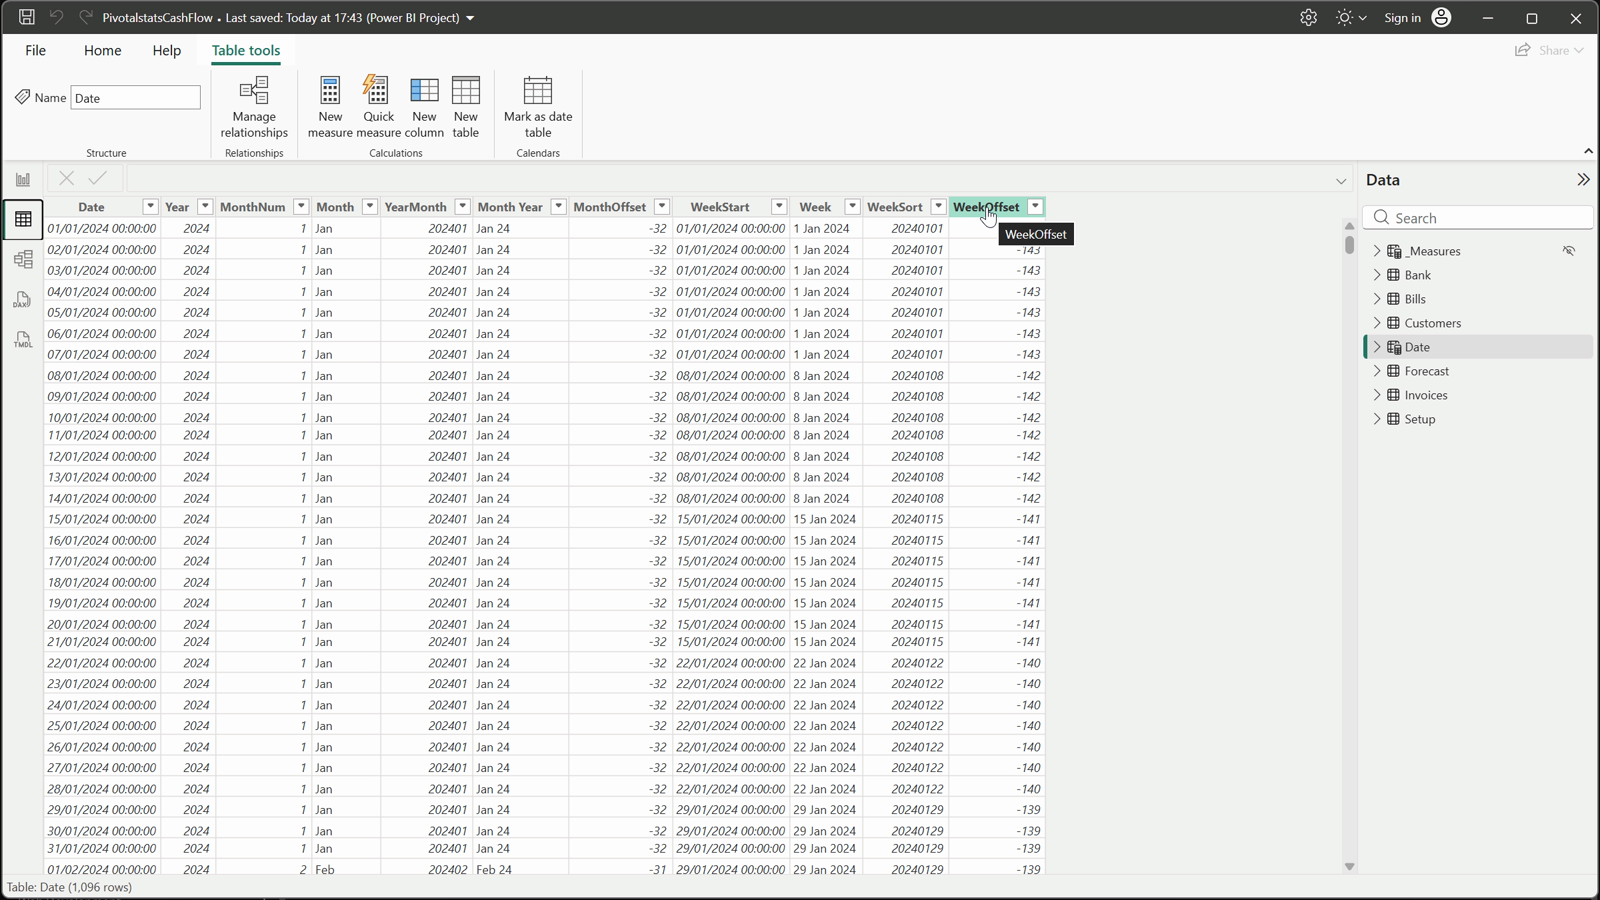The height and width of the screenshot is (900, 1600).
Task: Select the Table tools tab
Action: click(x=246, y=50)
